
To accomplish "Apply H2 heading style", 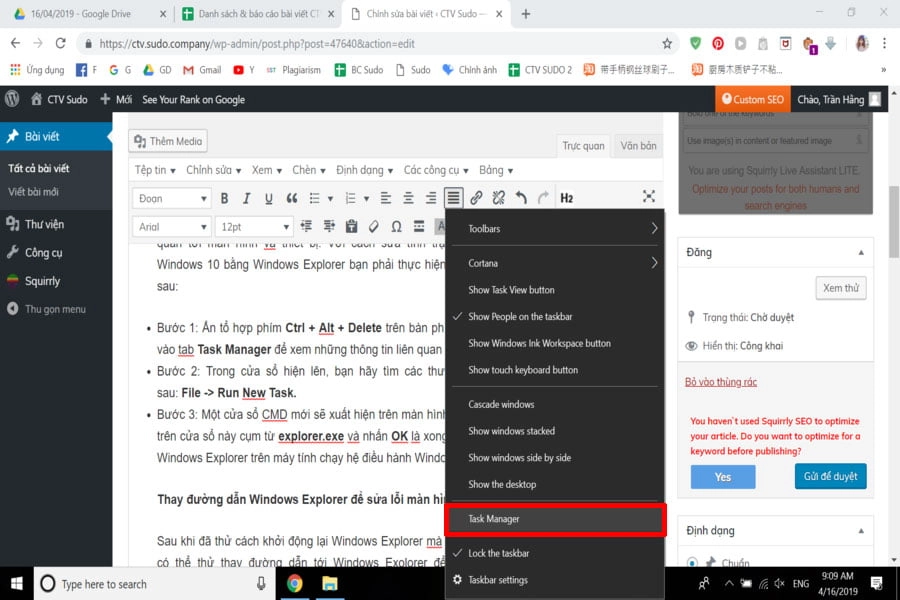I will point(566,198).
